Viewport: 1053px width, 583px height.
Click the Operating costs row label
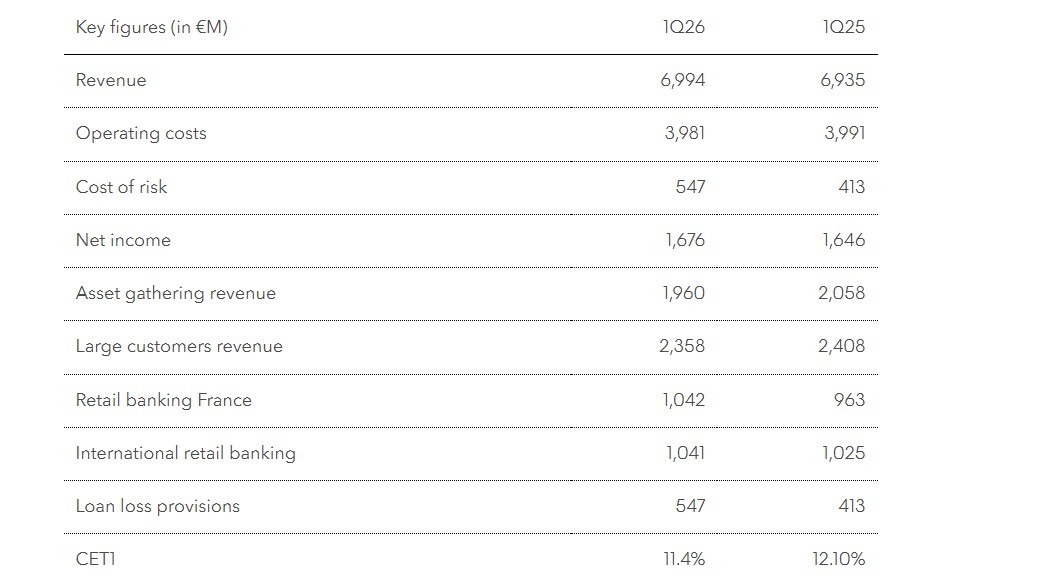tap(141, 133)
